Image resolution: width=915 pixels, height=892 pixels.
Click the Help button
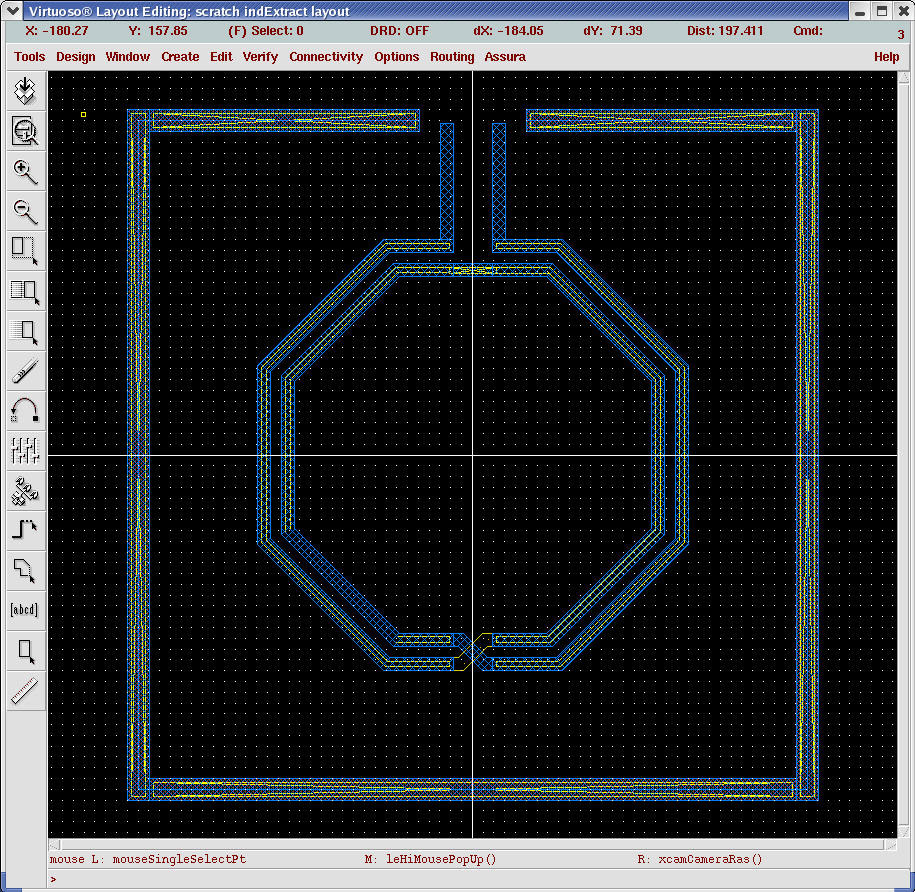point(886,57)
